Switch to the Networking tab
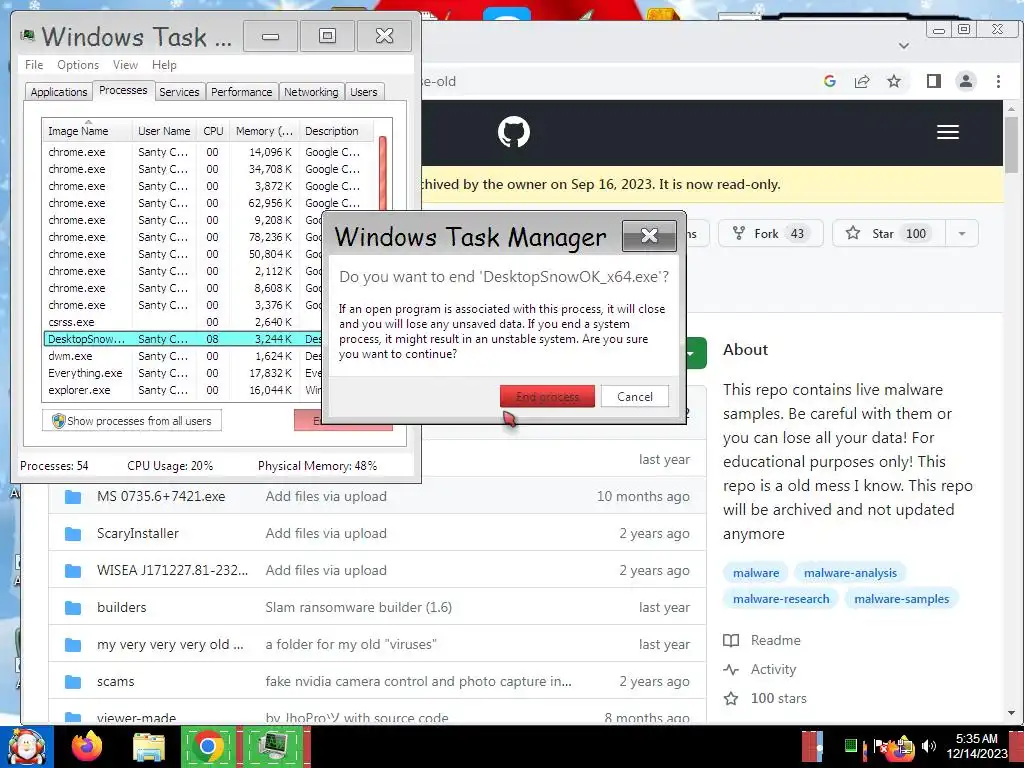The height and width of the screenshot is (768, 1024). coord(311,92)
